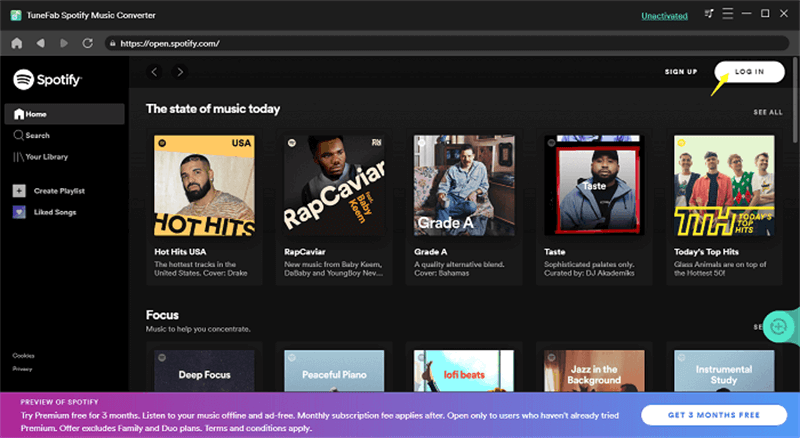The width and height of the screenshot is (800, 438).
Task: Go back using the toolbar back arrow
Action: [x=40, y=44]
